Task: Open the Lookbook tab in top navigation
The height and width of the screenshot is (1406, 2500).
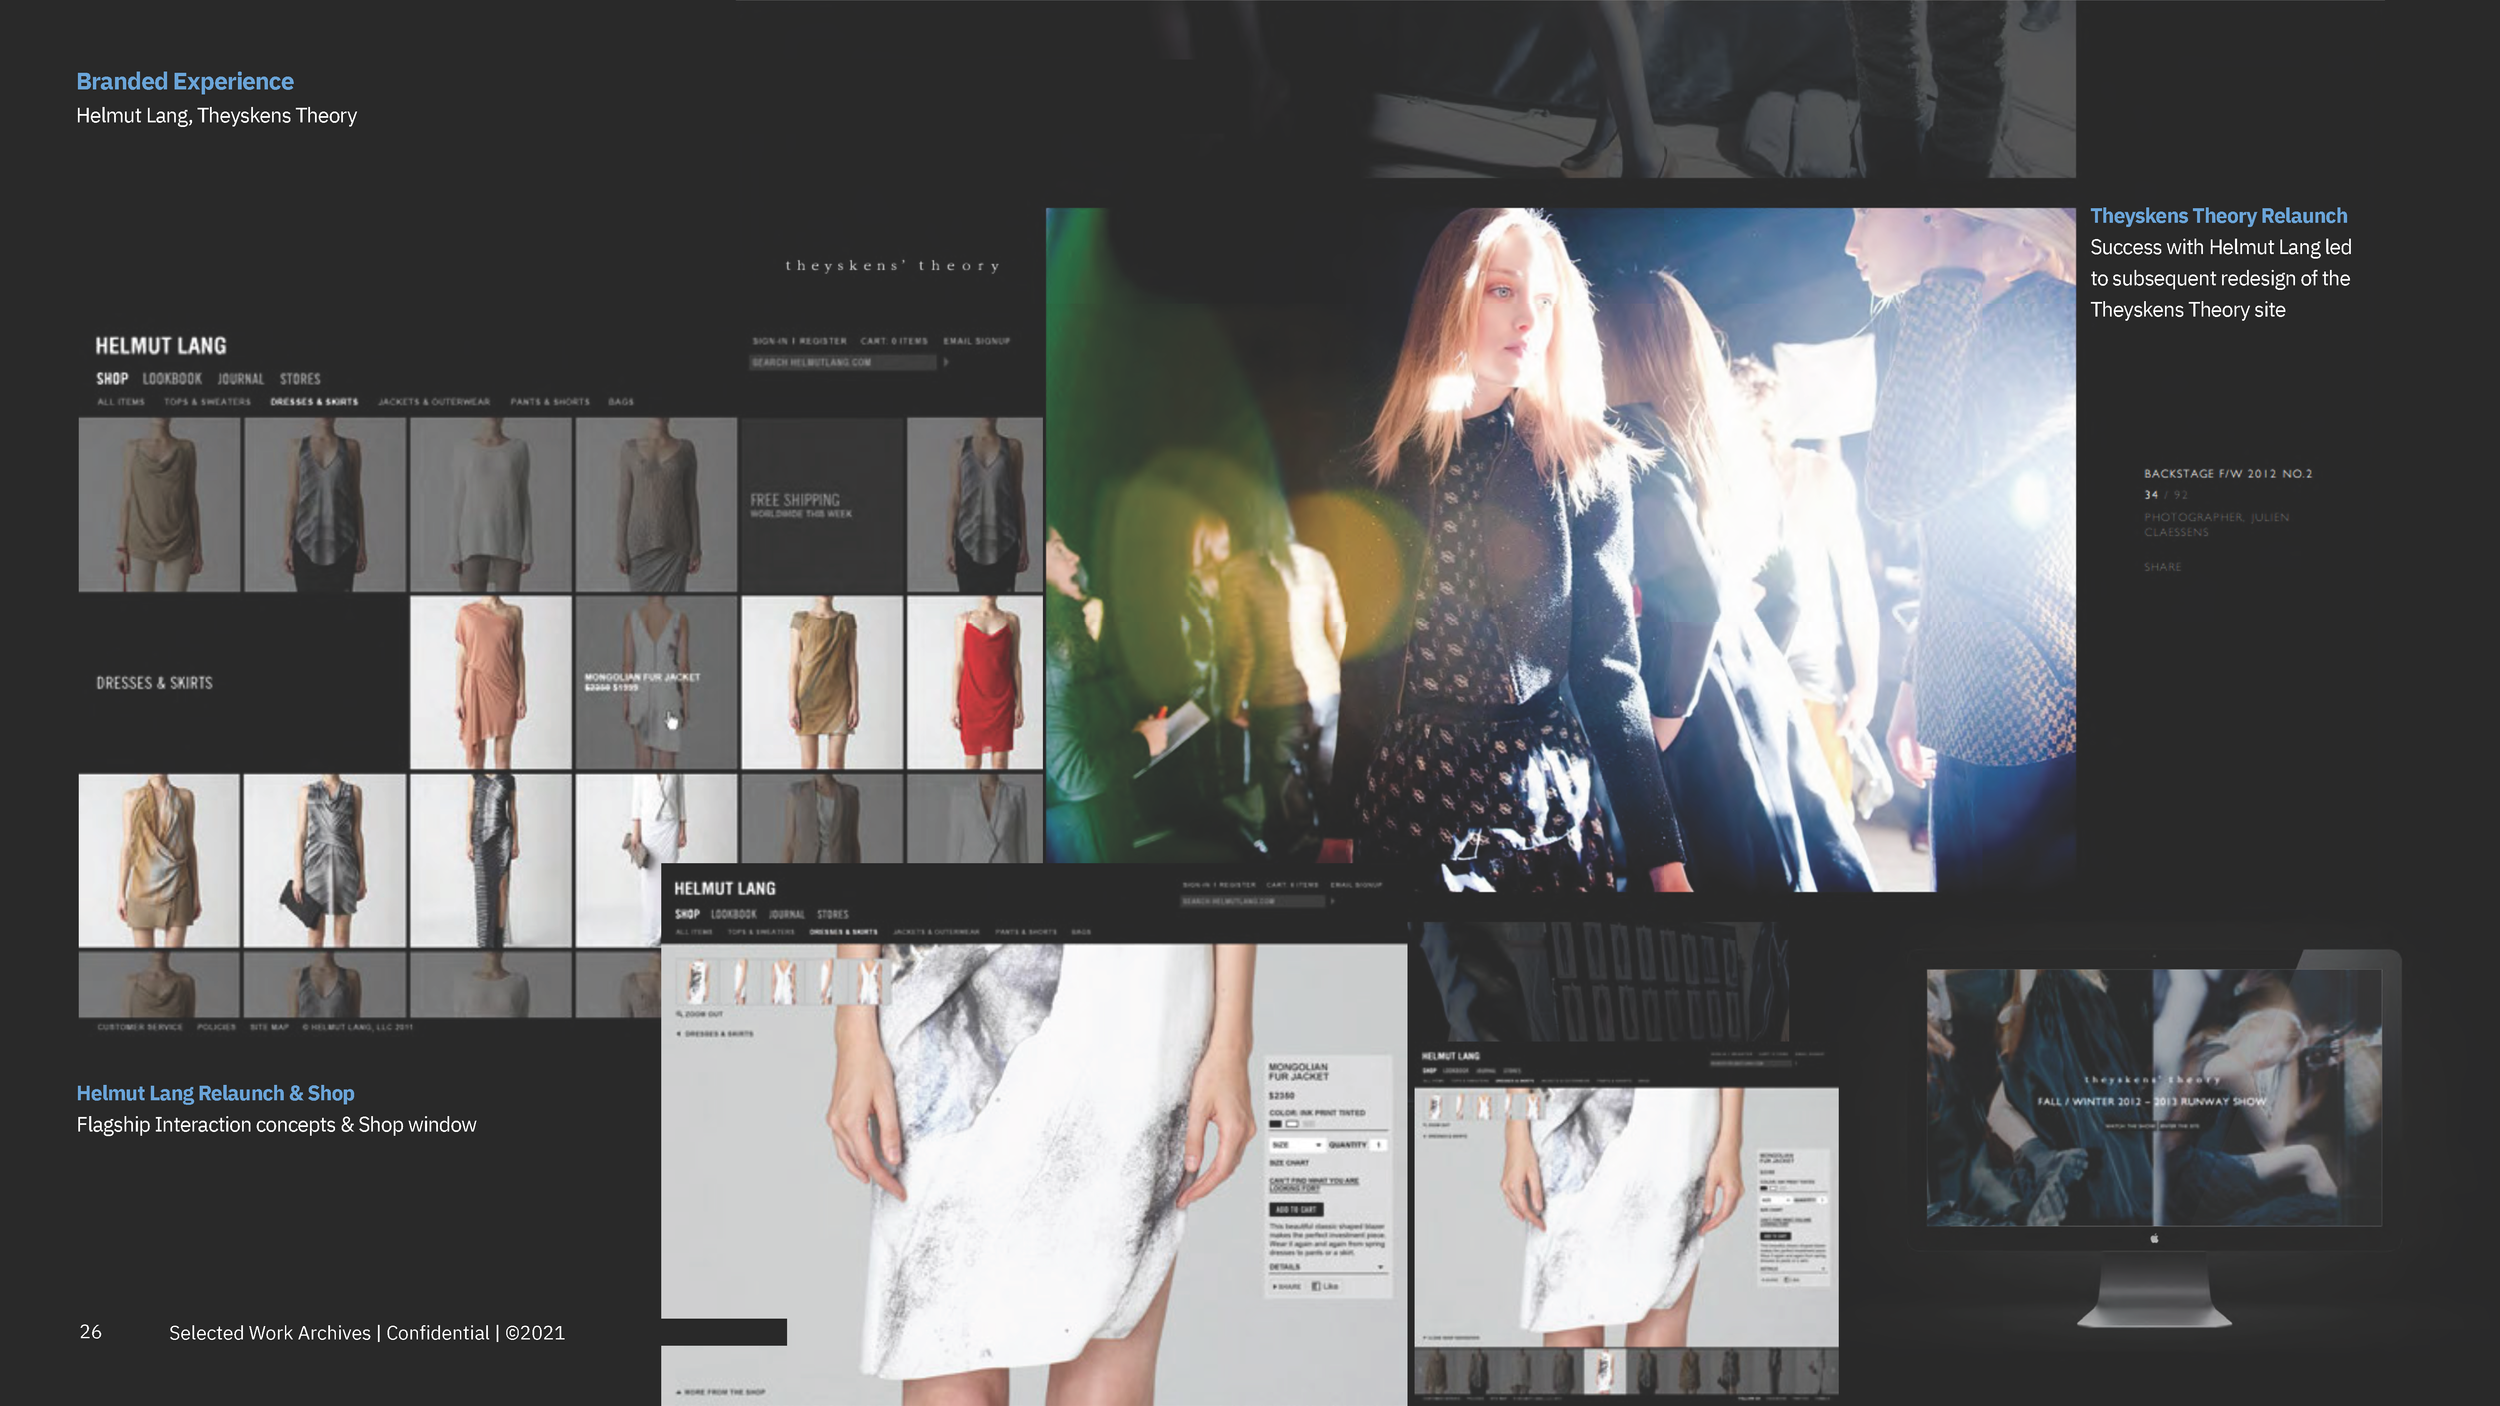Action: [172, 379]
